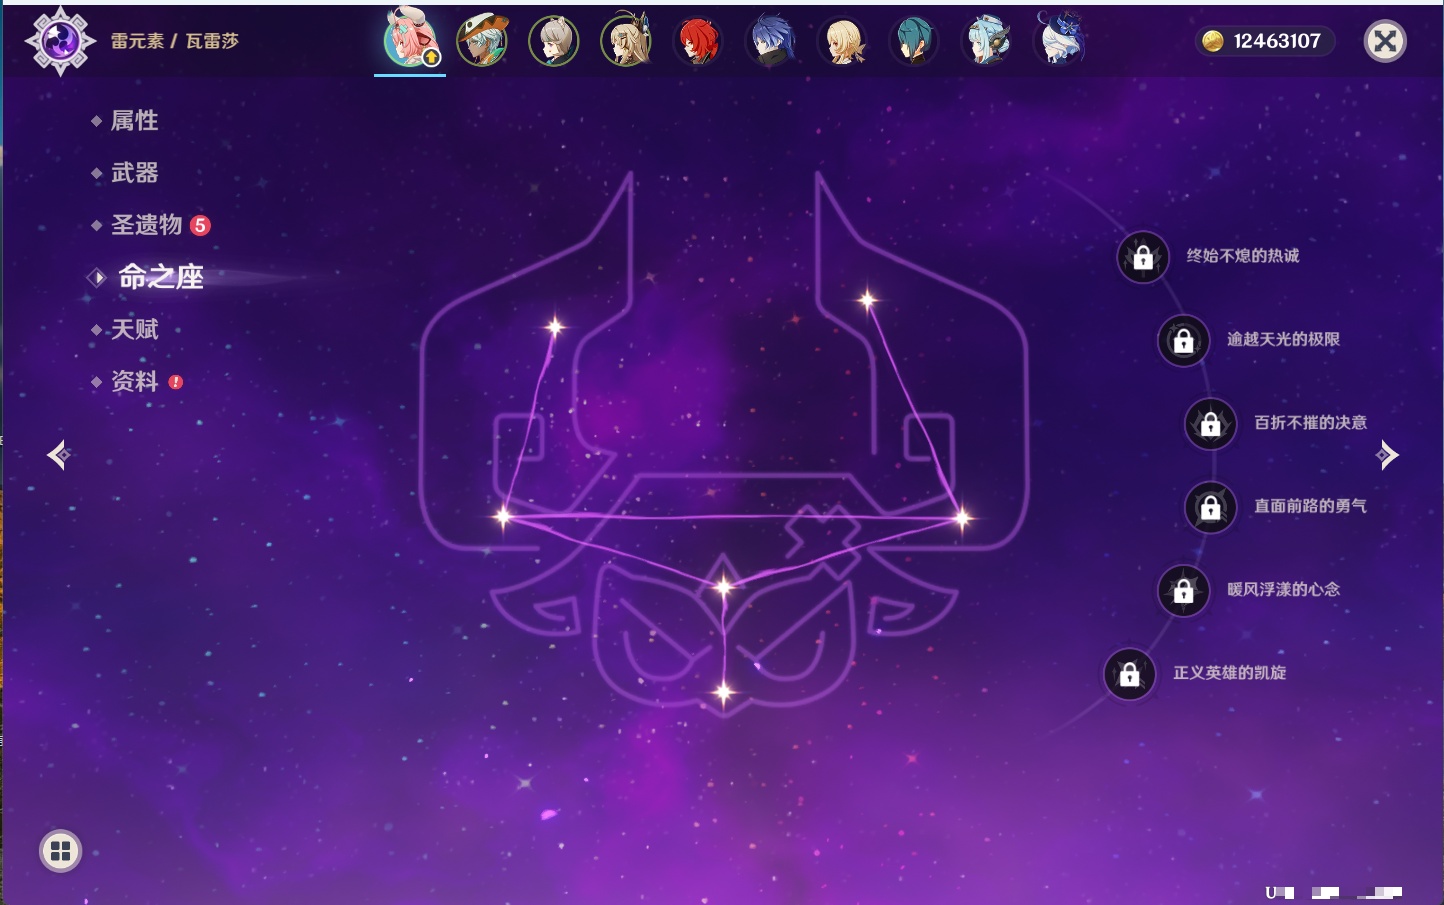Select the white-haired avatar with dark blue hat
The height and width of the screenshot is (905, 1444).
coord(1060,40)
